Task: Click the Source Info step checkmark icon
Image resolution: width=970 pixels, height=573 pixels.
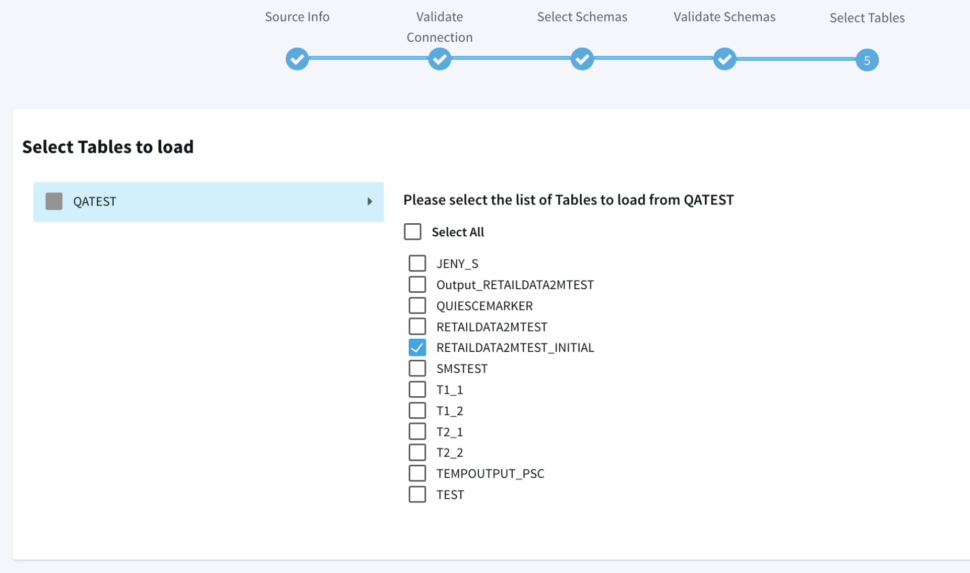Action: pyautogui.click(x=297, y=60)
